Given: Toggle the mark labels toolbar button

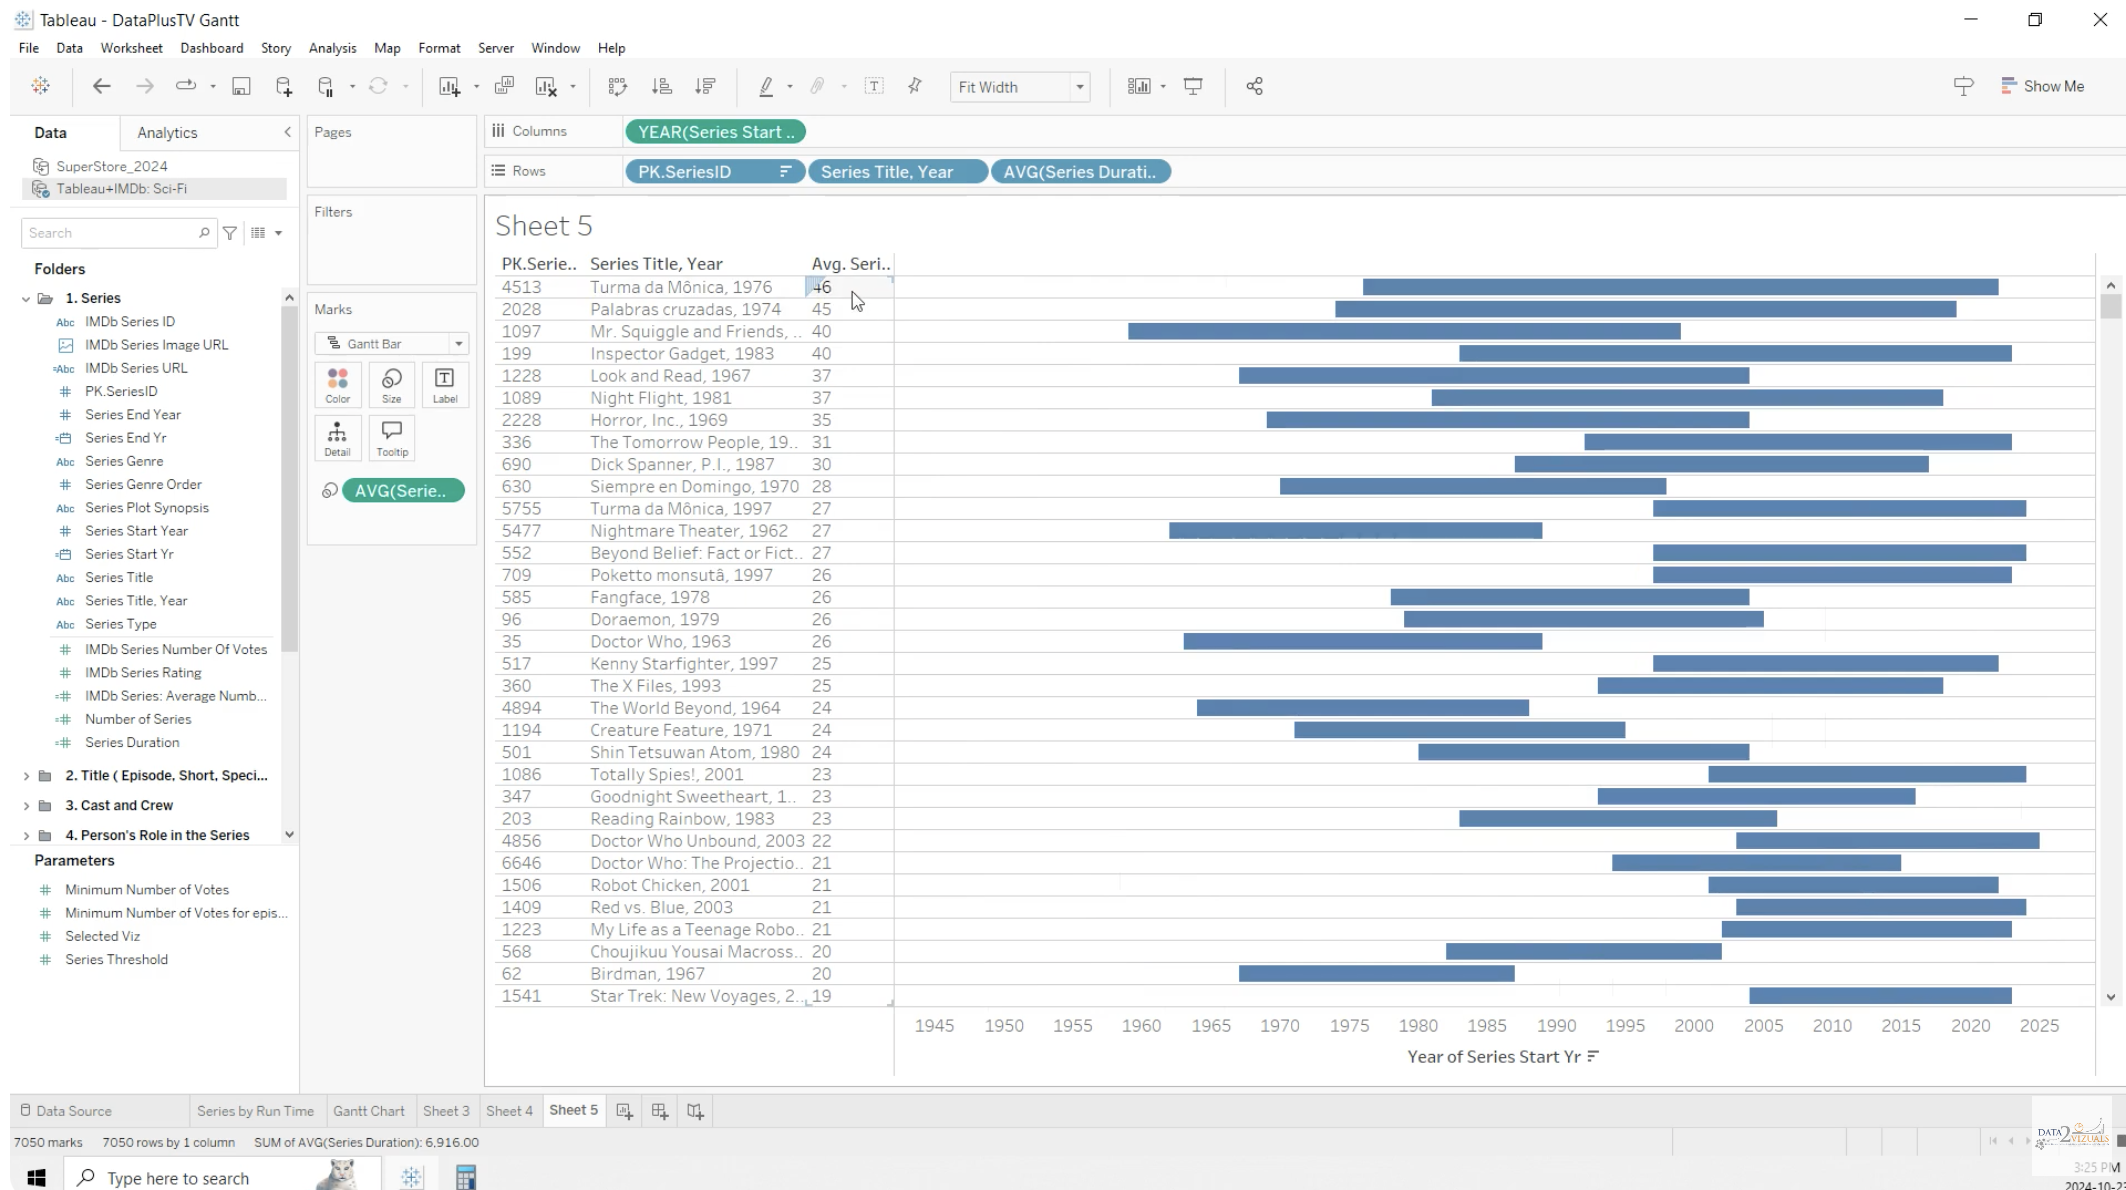Looking at the screenshot, I should point(874,87).
